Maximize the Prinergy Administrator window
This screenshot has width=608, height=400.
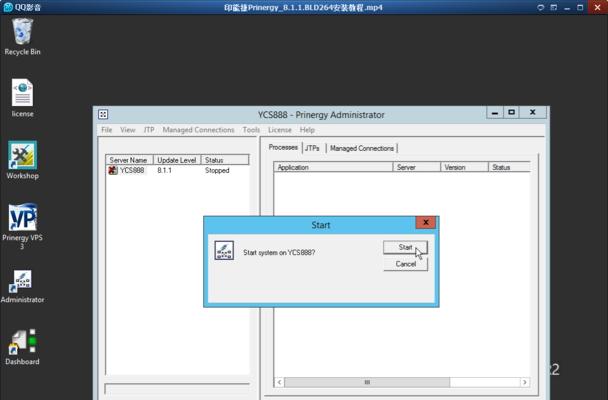(511, 112)
